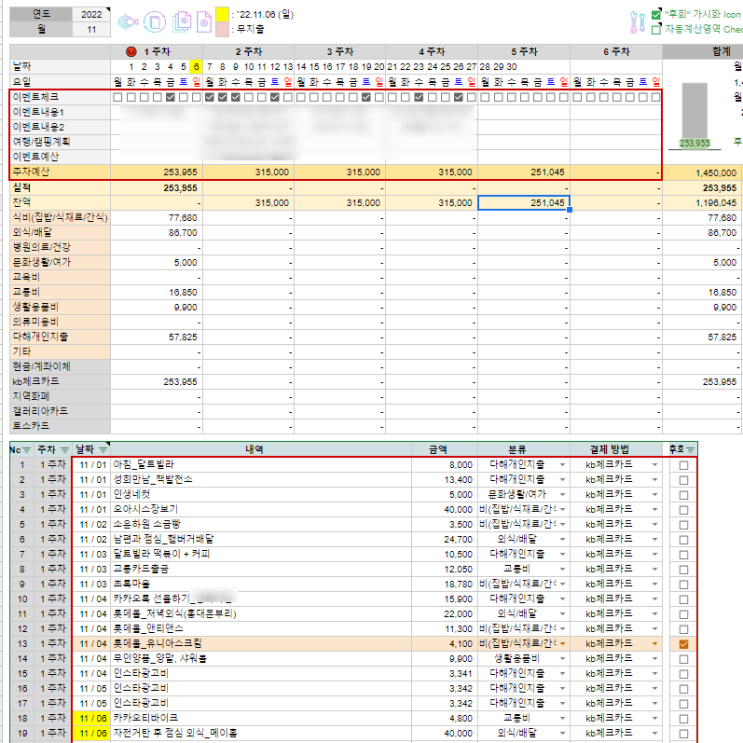
Task: Select the 연도 value cell 2022
Action: (x=91, y=14)
